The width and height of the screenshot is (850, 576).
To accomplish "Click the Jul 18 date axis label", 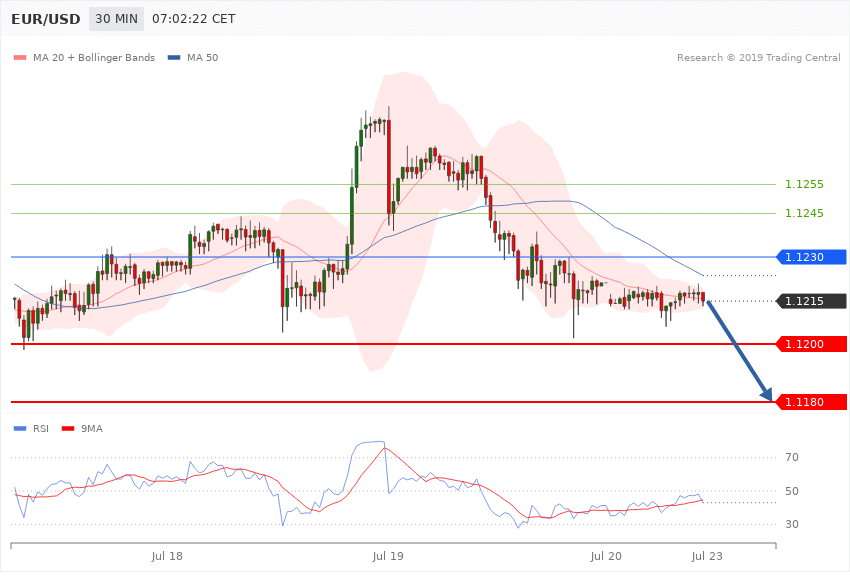I will tap(167, 556).
